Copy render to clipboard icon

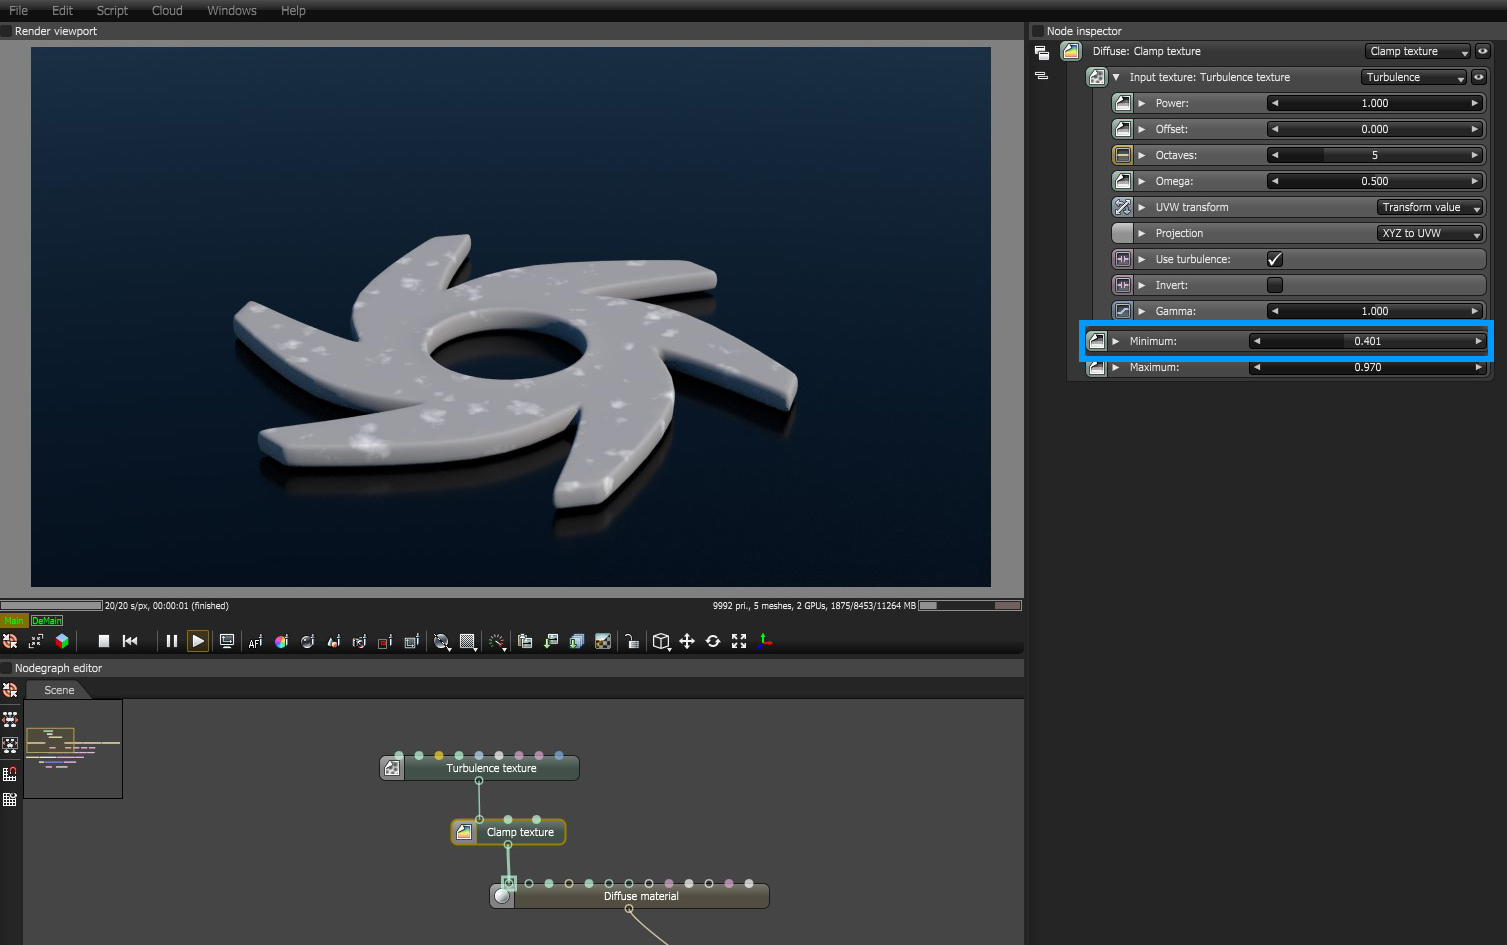click(x=525, y=642)
